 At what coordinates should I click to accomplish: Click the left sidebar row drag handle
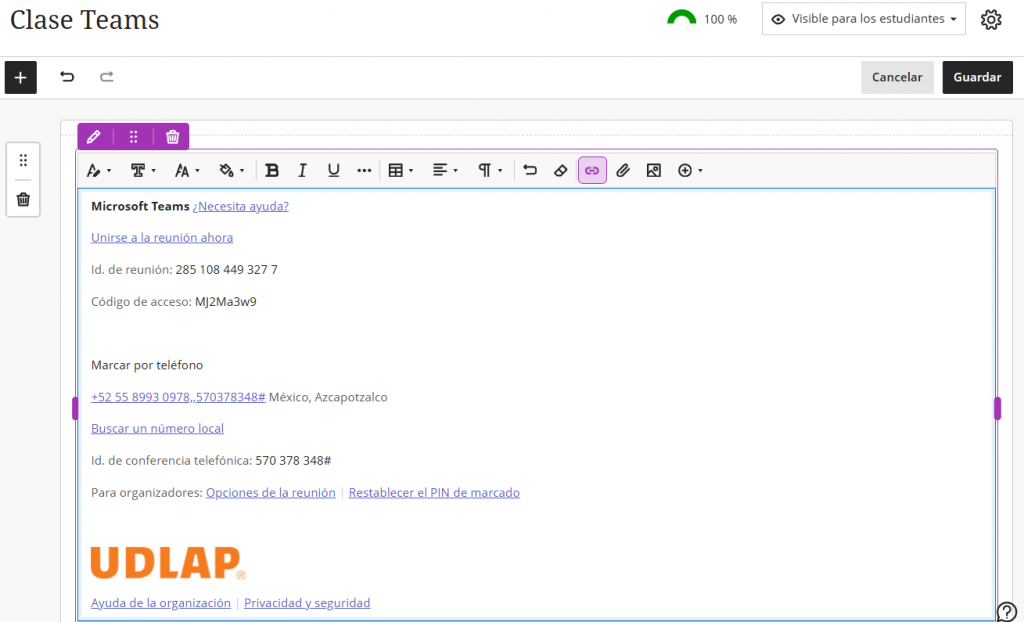click(24, 160)
